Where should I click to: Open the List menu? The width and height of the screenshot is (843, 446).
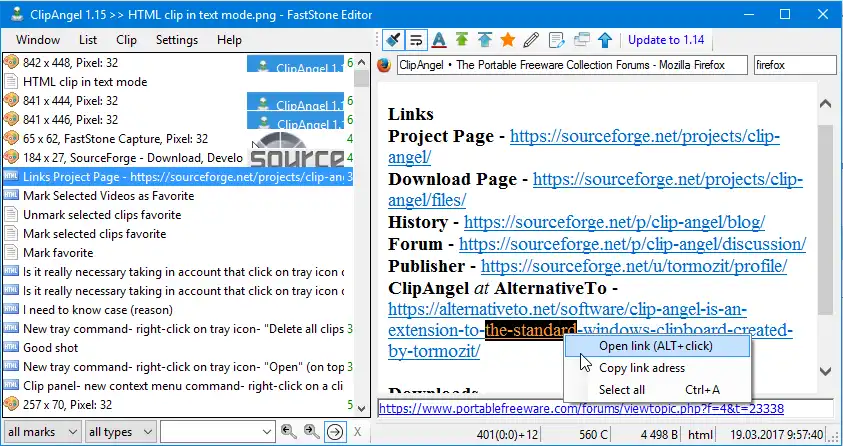tap(88, 40)
